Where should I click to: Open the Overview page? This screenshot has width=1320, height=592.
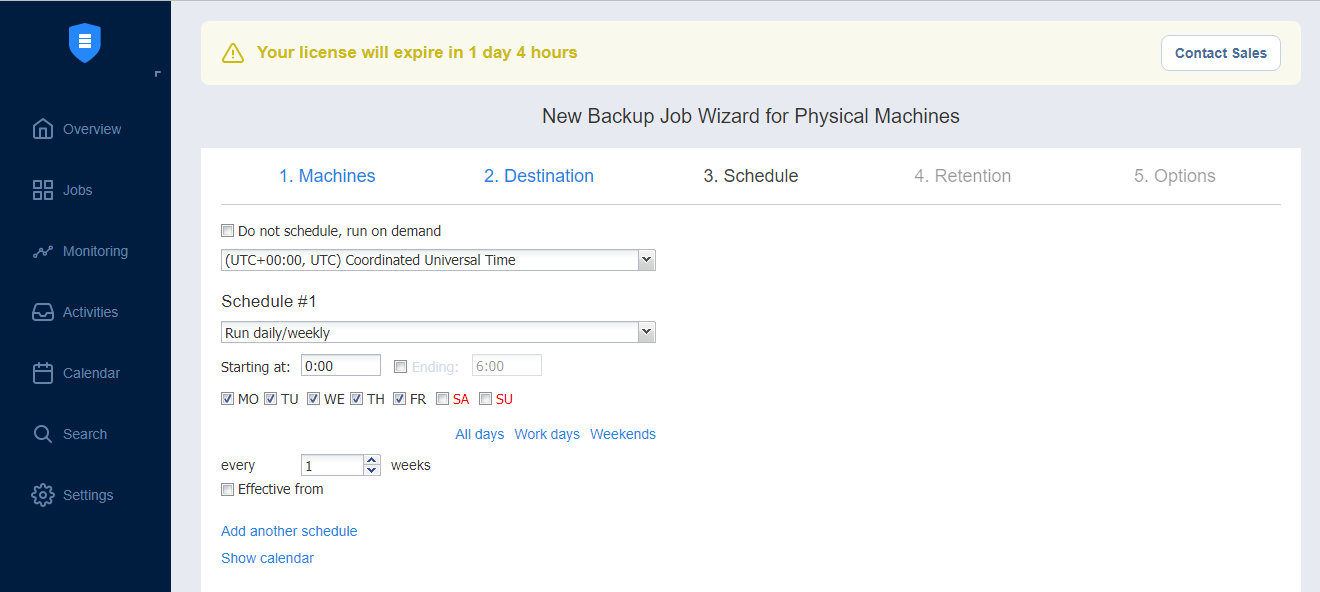(x=92, y=129)
